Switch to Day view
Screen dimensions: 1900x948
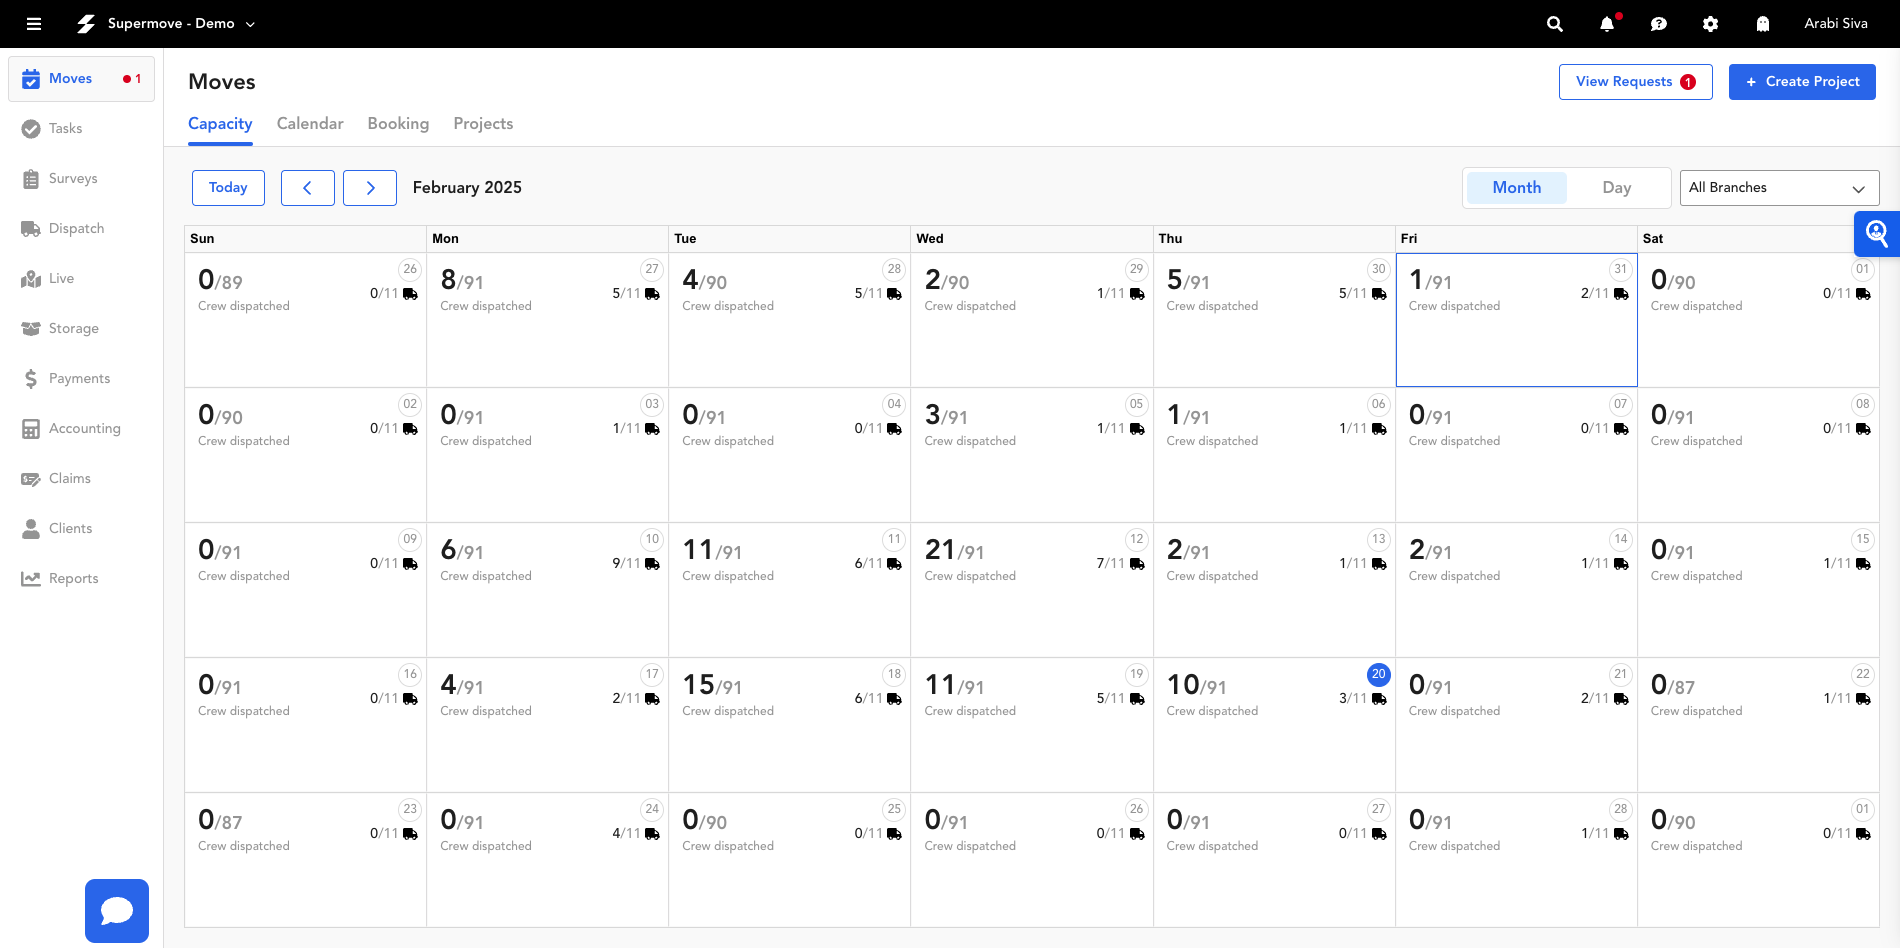tap(1616, 188)
